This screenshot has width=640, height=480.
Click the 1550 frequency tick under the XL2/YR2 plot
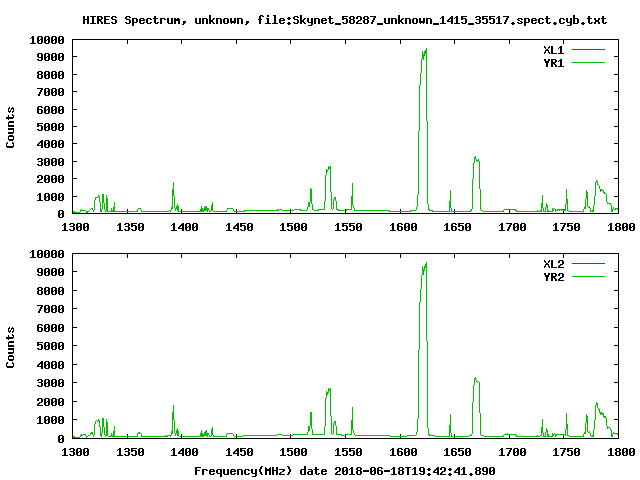point(348,452)
